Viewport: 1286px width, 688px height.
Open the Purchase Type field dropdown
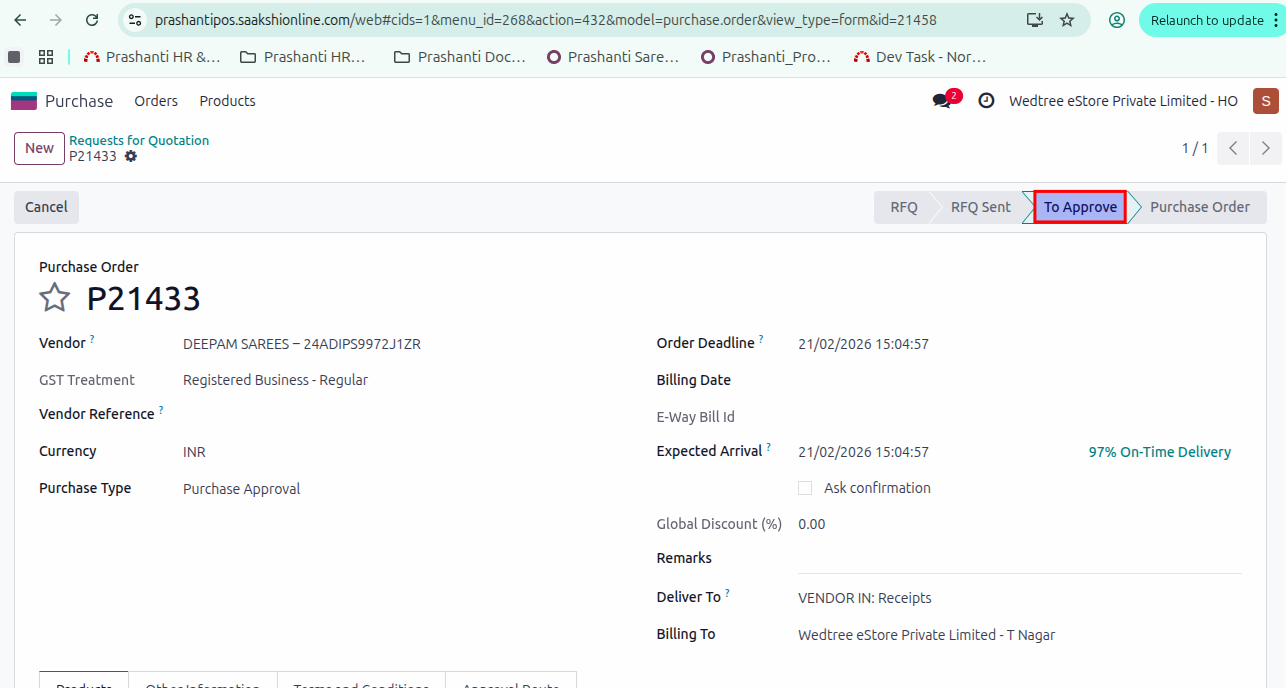coord(242,489)
